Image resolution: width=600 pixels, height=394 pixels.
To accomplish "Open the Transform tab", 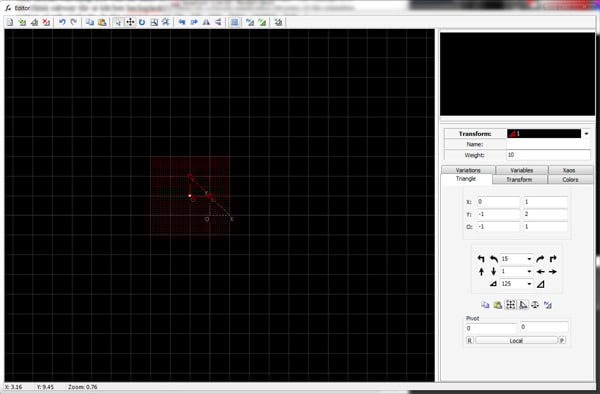I will [x=519, y=179].
